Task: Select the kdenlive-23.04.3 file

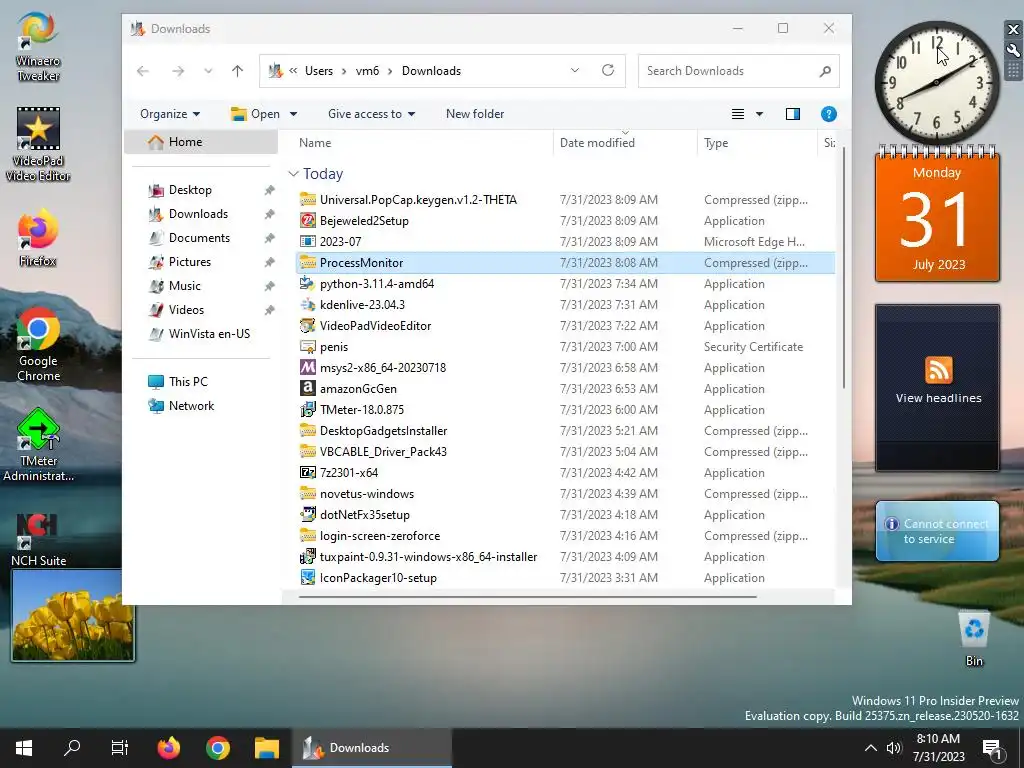Action: [x=566, y=304]
